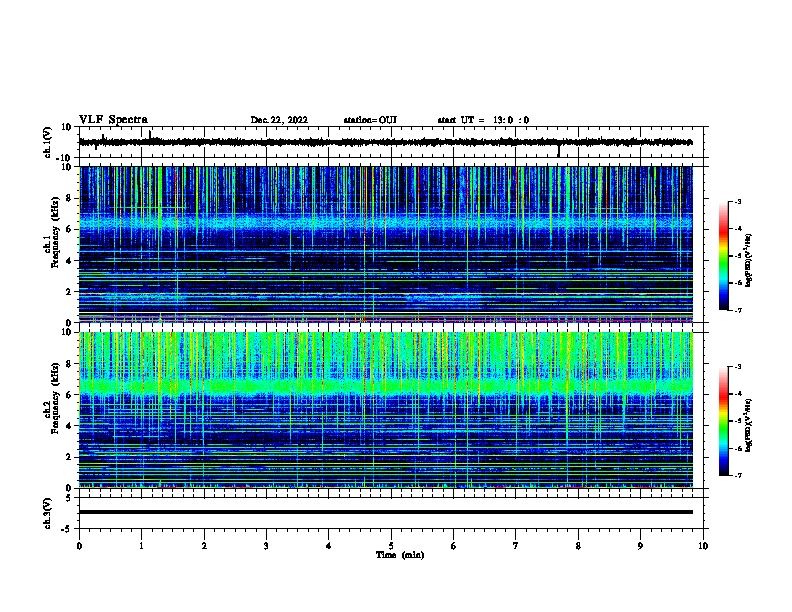Click time axis tick label "2"
792x612 pixels.
204,546
